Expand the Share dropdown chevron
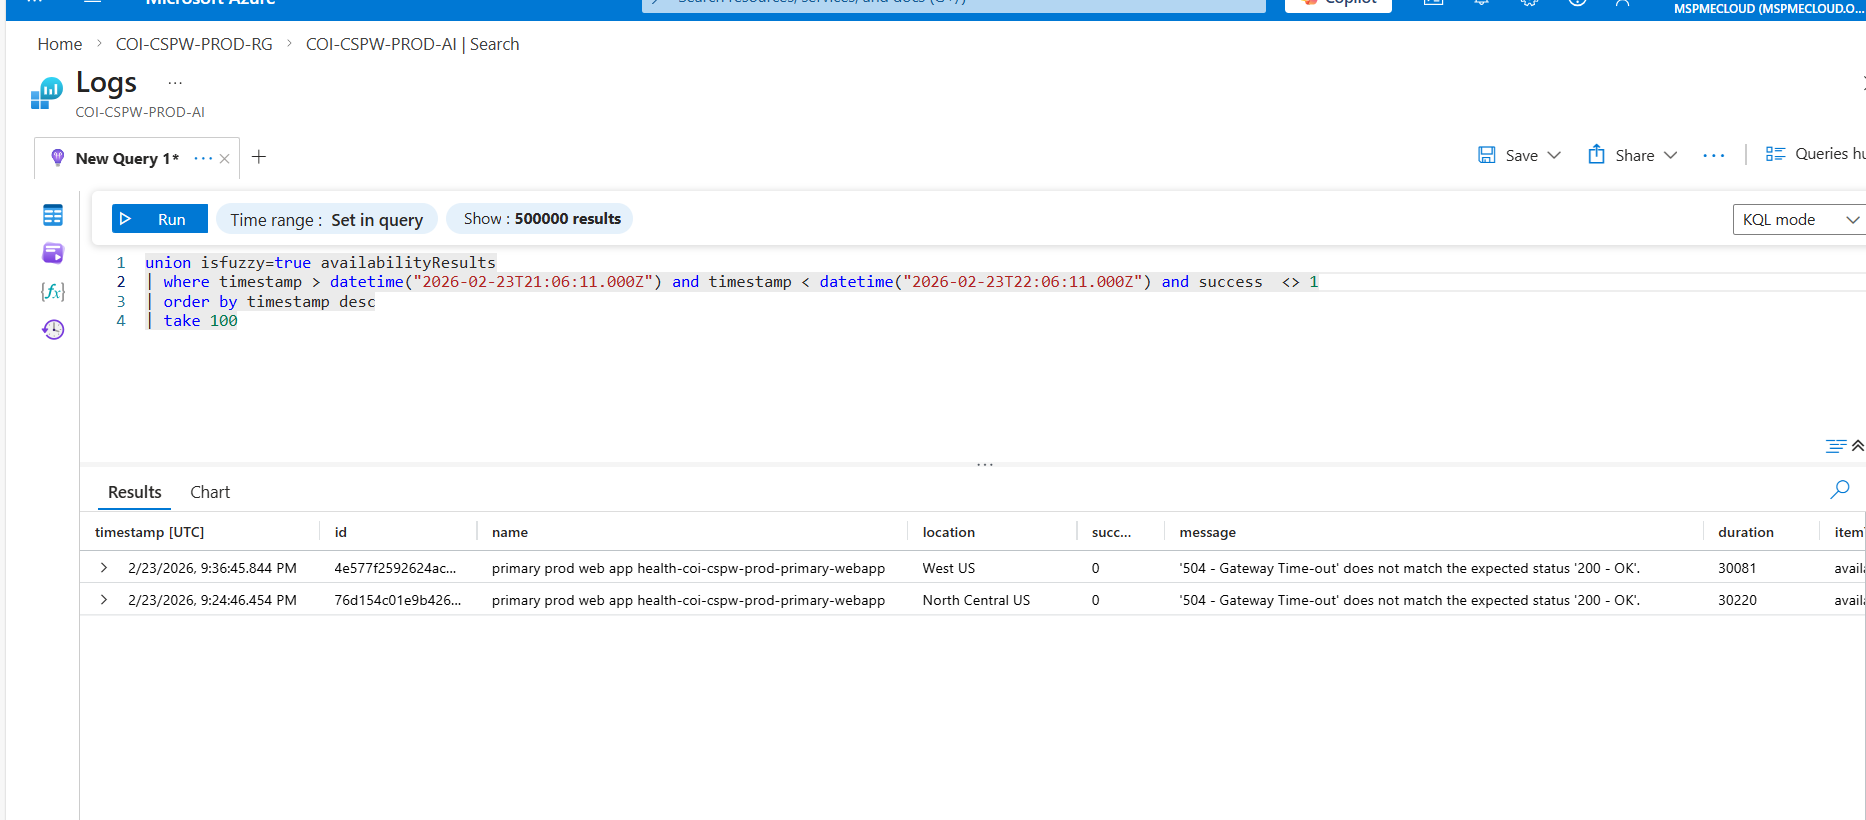The height and width of the screenshot is (820, 1866). click(1670, 155)
